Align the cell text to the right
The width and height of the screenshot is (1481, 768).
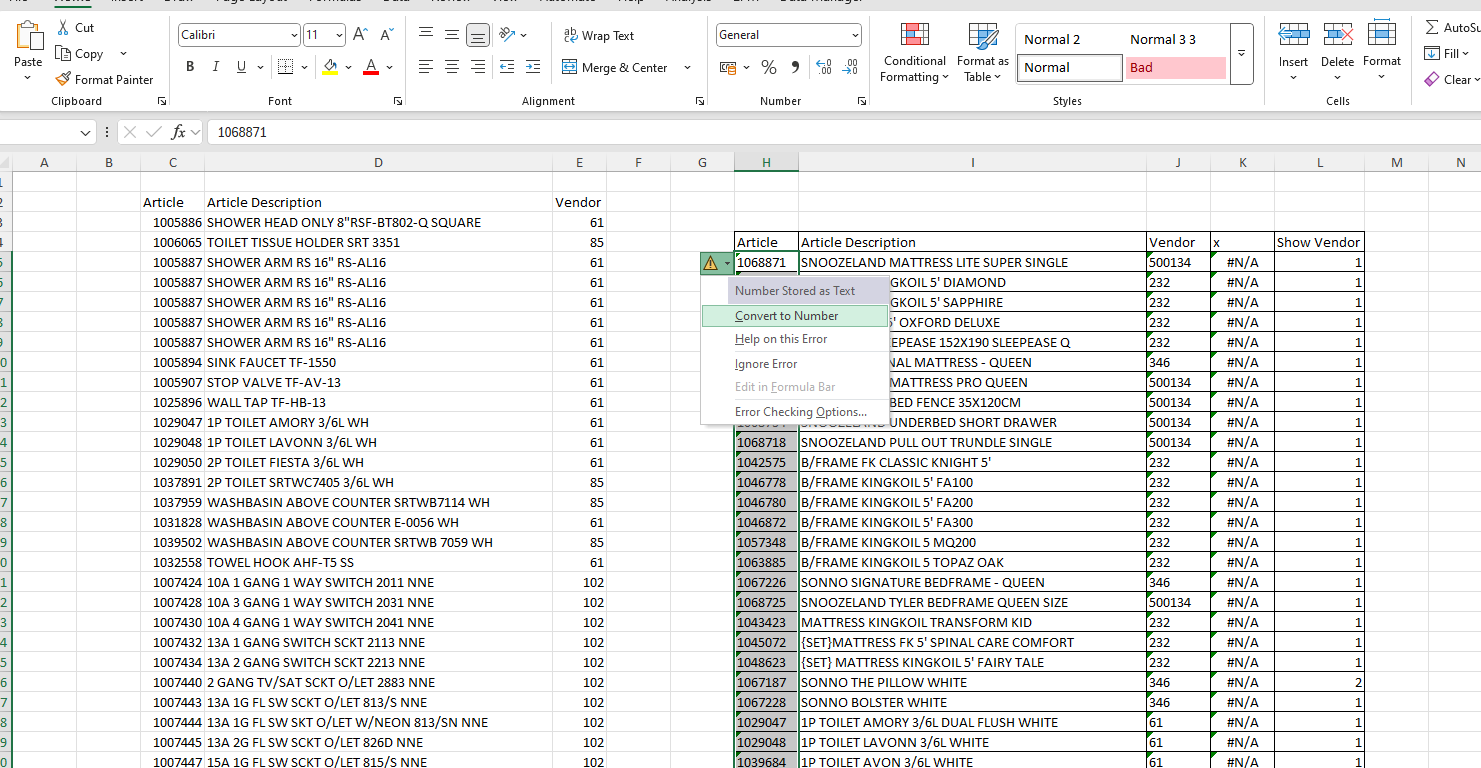(x=478, y=67)
